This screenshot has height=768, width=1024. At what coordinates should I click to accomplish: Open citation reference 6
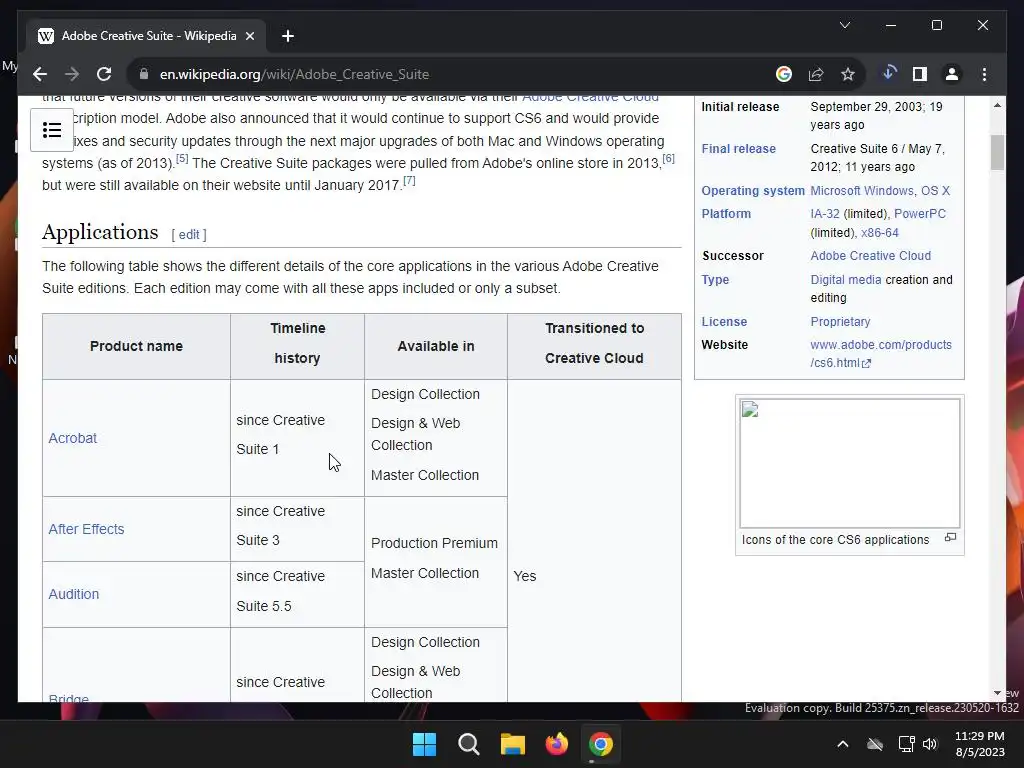[668, 158]
